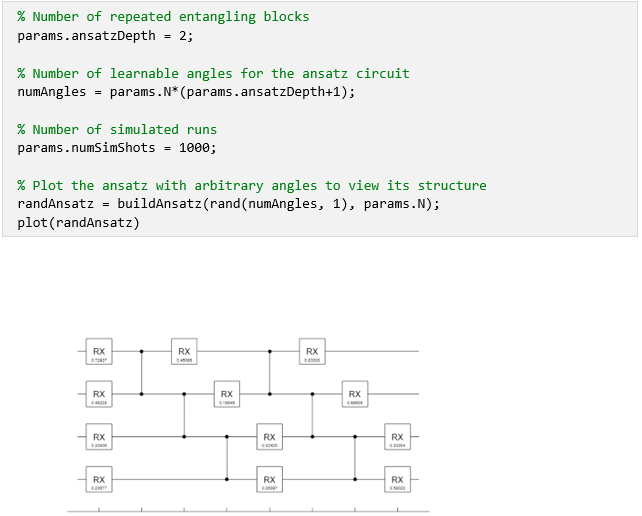Click the first control dot on the top qubit wire

(x=142, y=352)
